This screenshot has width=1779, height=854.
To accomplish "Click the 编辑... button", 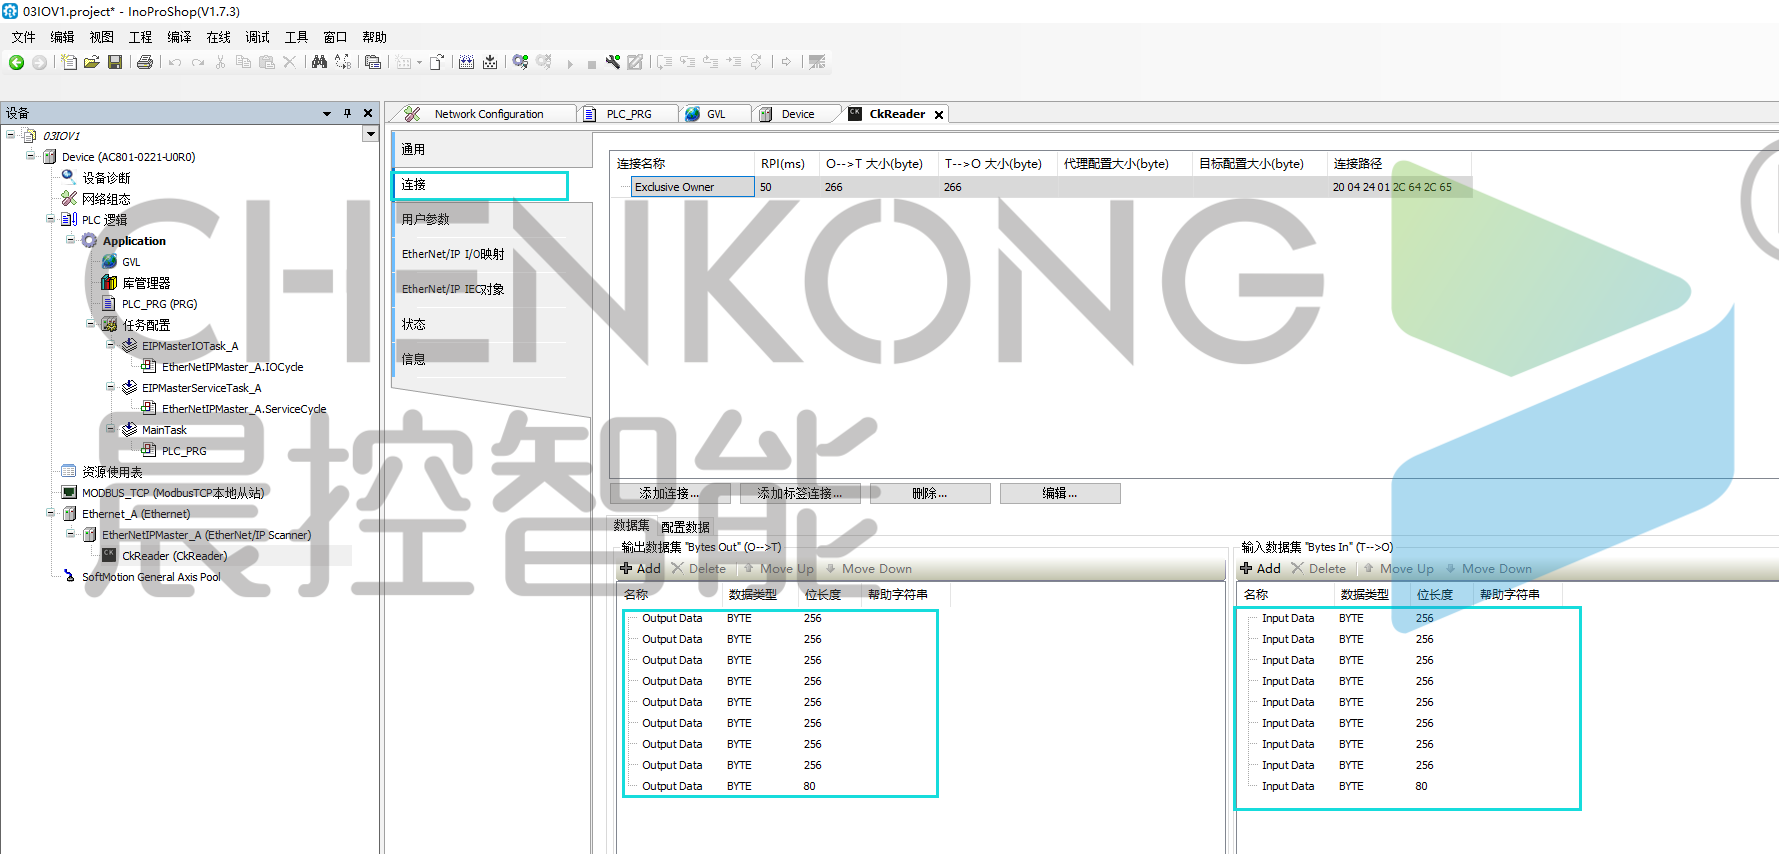I will click(x=1059, y=493).
